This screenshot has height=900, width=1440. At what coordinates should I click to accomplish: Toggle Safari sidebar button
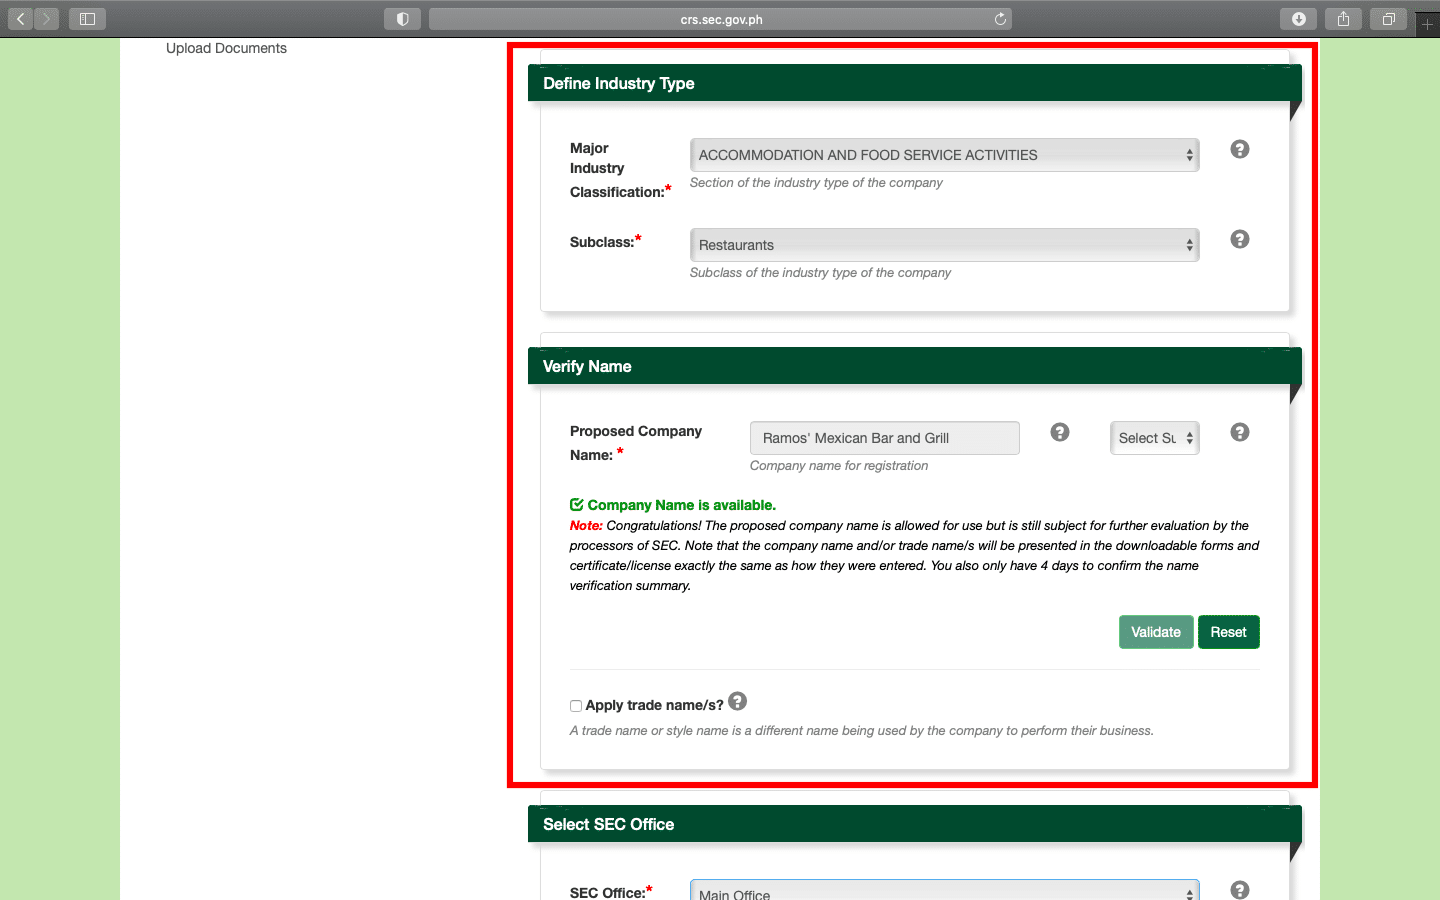point(87,19)
